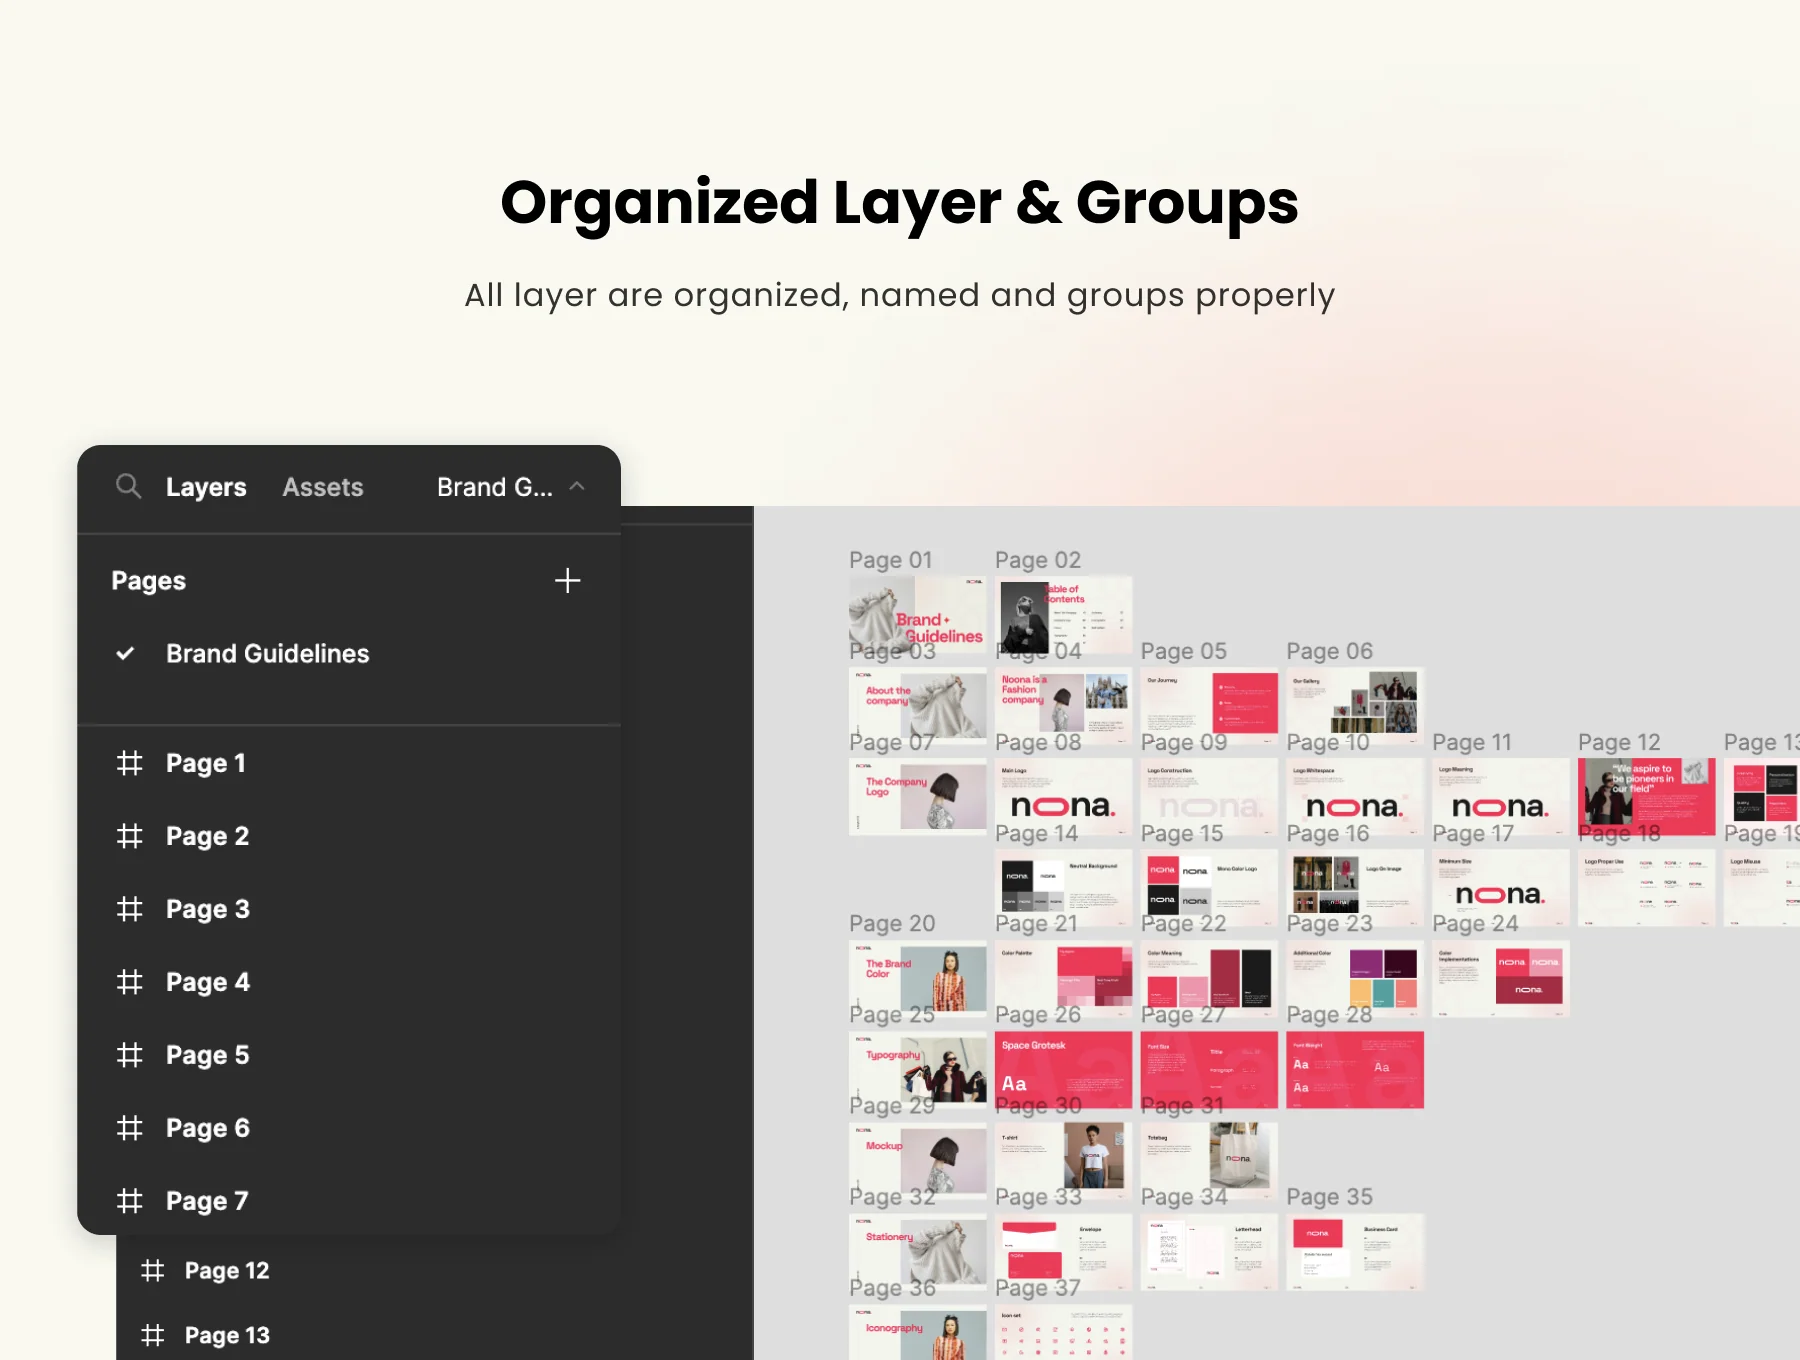Select the Stationery section canvas frame
The height and width of the screenshot is (1360, 1800).
[917, 1252]
